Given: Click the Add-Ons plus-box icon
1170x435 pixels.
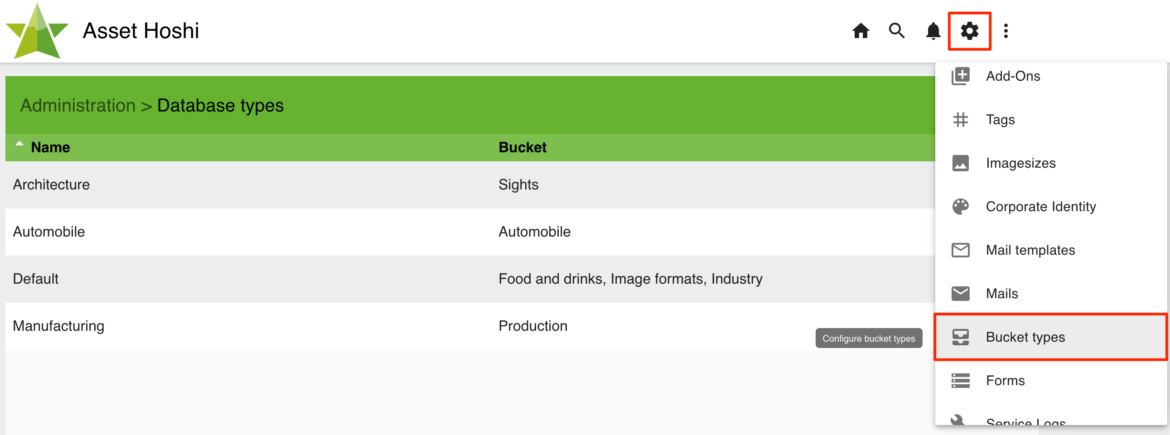Looking at the screenshot, I should pos(960,75).
